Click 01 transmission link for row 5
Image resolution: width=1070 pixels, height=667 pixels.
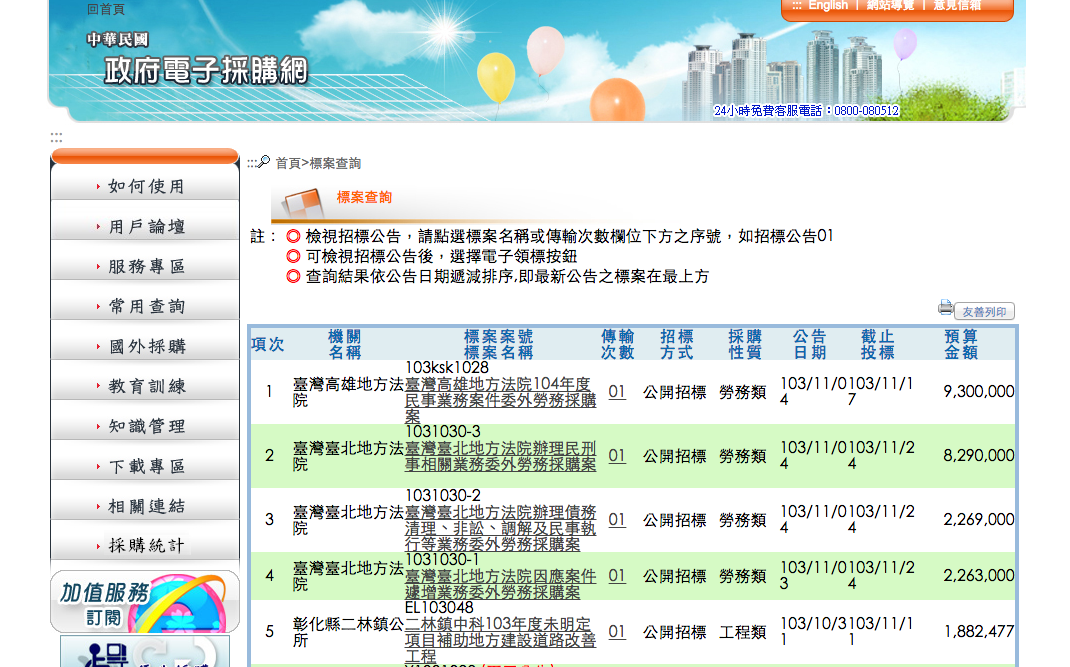pyautogui.click(x=617, y=631)
